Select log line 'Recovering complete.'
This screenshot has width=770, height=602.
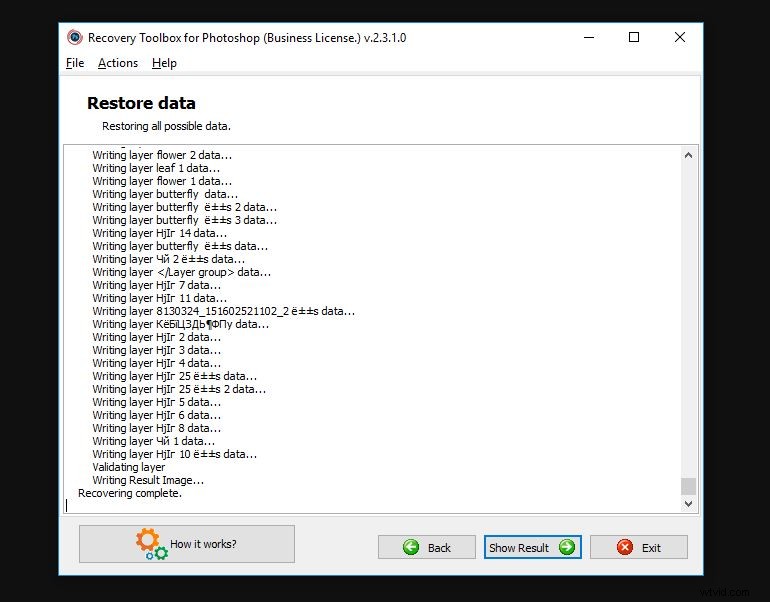(x=130, y=493)
